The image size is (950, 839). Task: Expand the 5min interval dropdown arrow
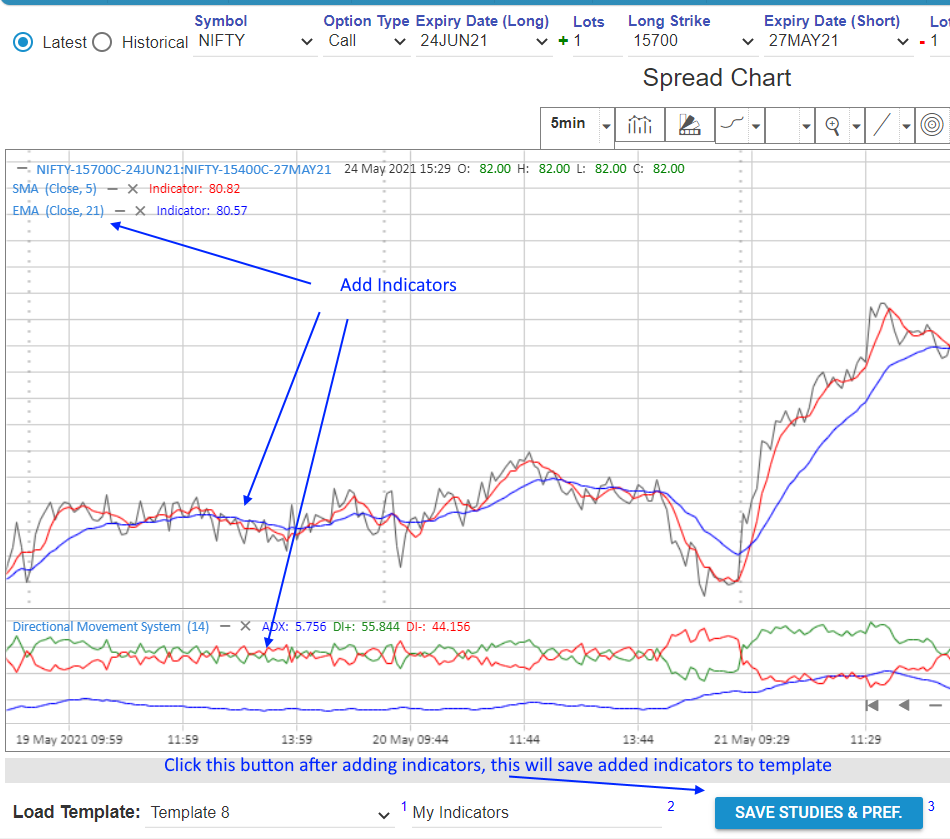[606, 126]
